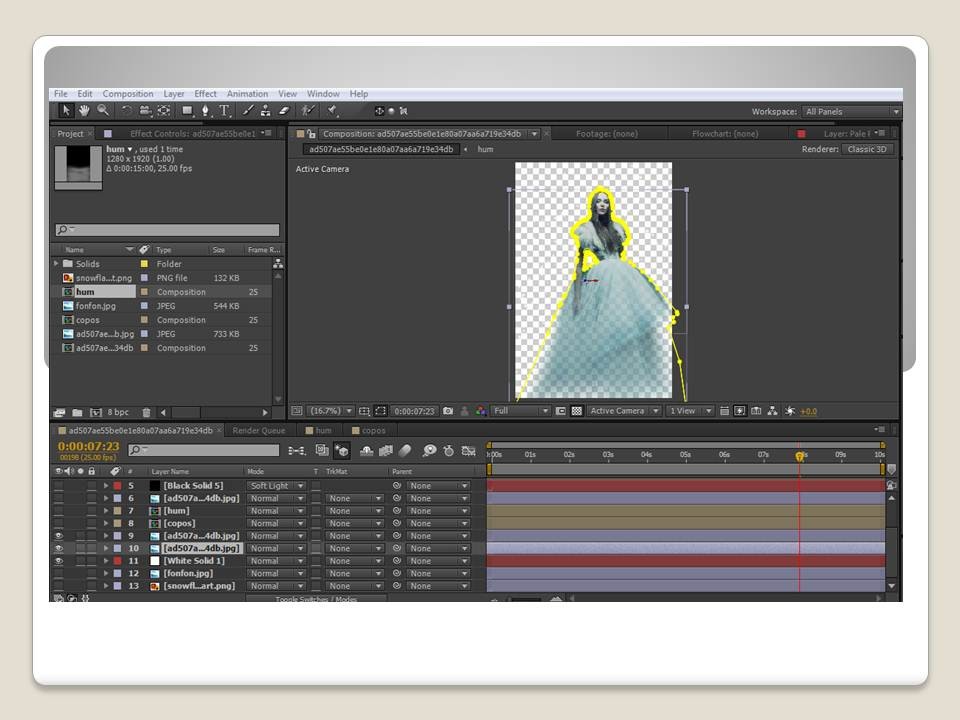The image size is (960, 720).
Task: Select the Hand tool
Action: pyautogui.click(x=85, y=111)
